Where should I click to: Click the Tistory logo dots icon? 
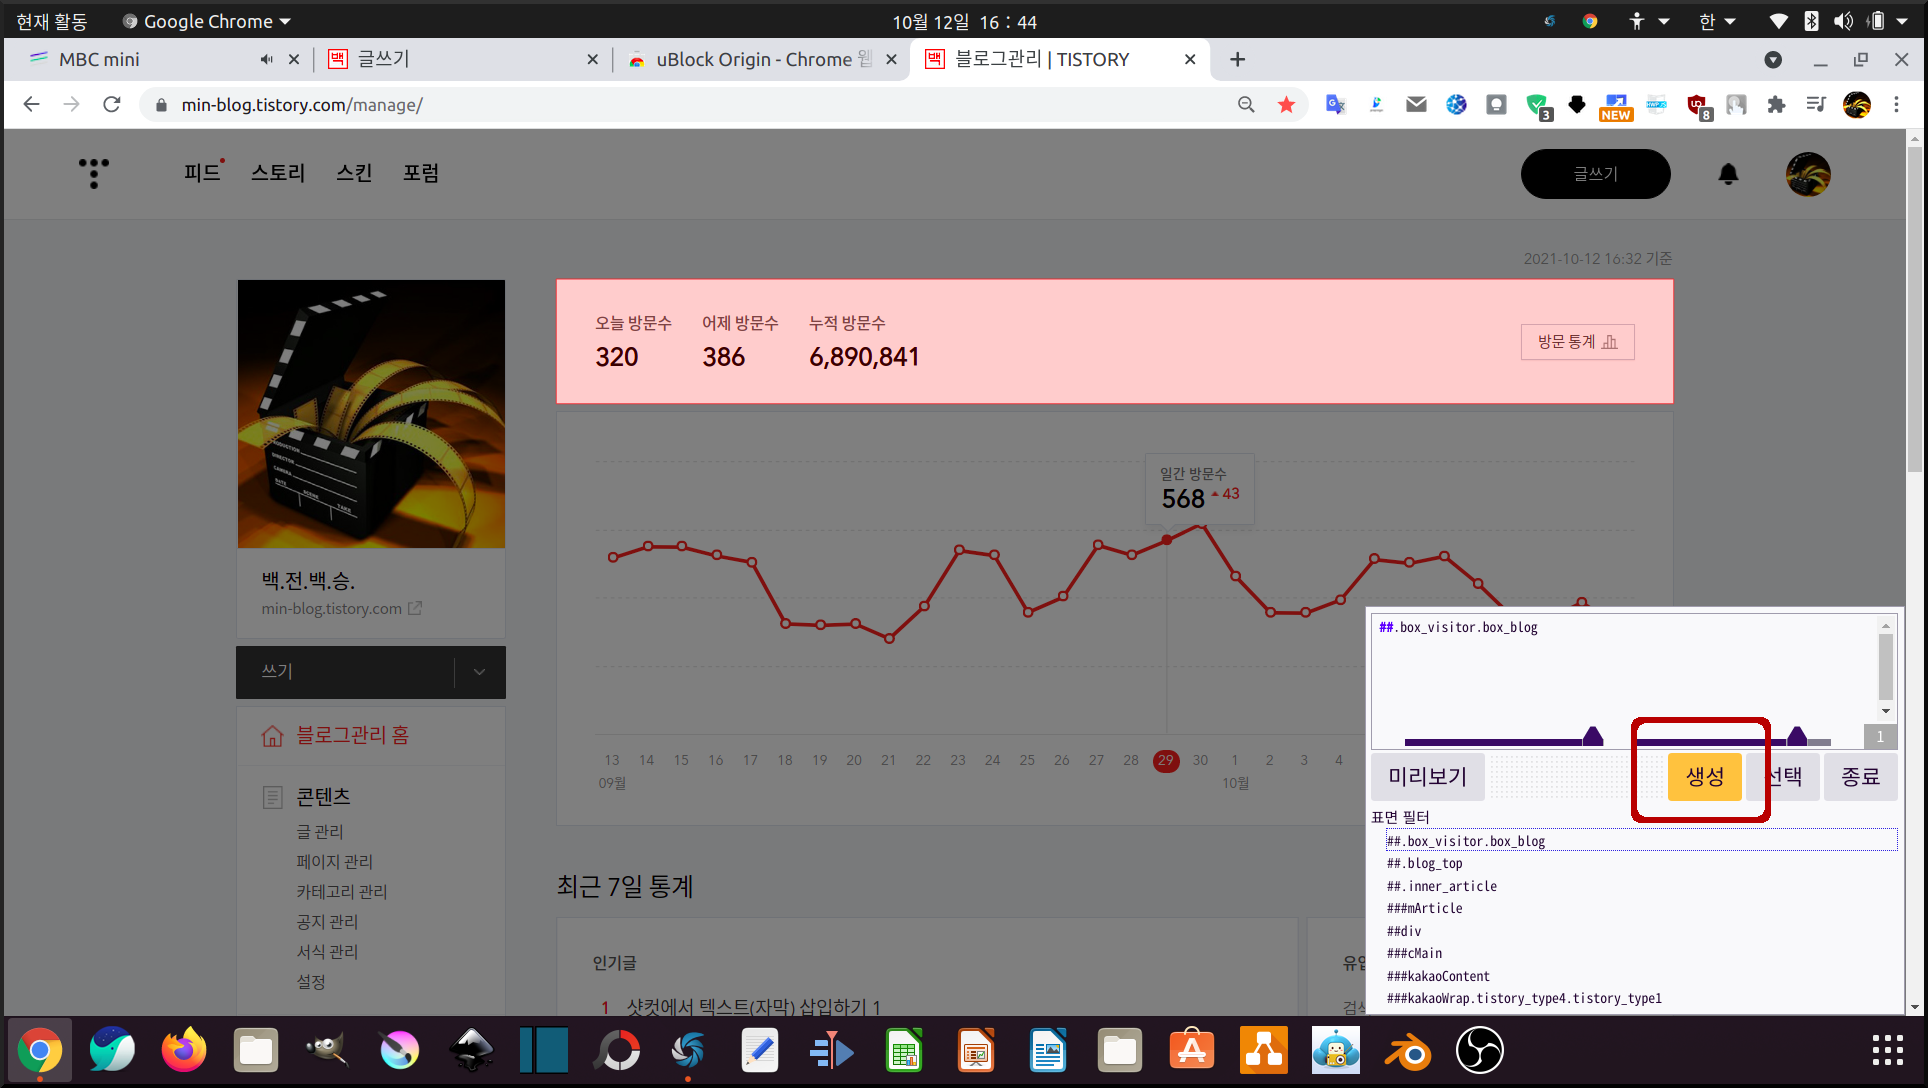click(x=94, y=173)
